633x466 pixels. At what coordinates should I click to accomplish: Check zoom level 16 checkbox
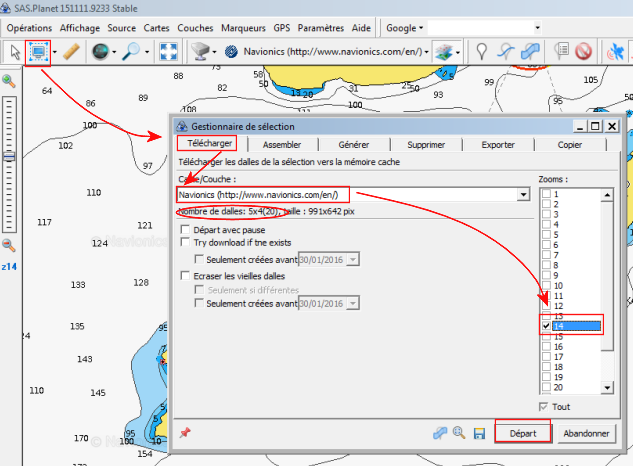[546, 346]
